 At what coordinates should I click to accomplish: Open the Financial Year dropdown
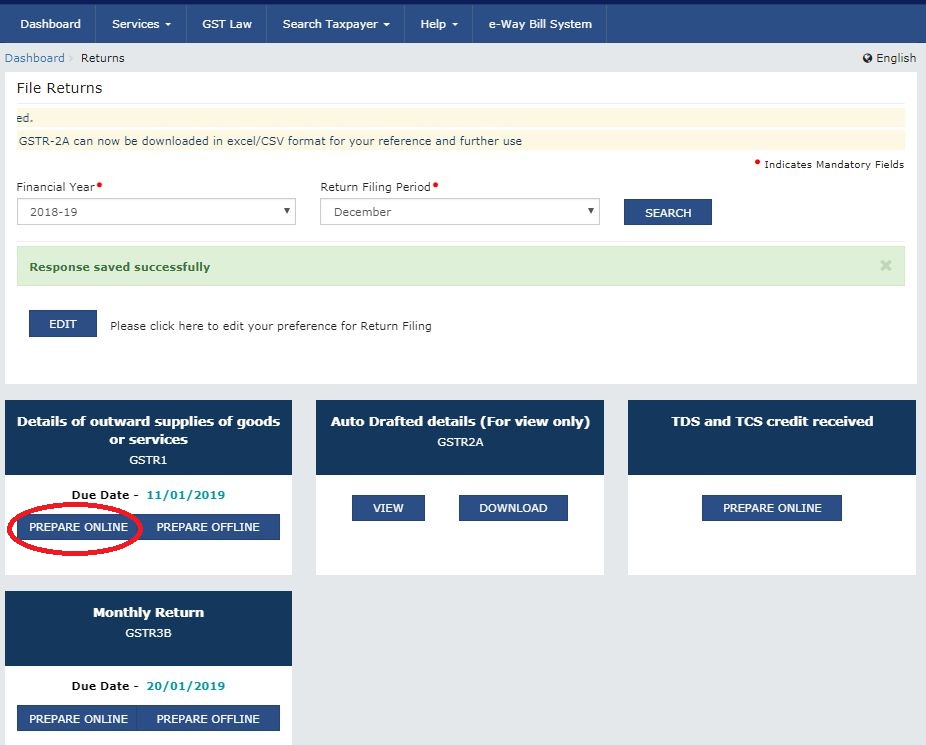pos(156,212)
